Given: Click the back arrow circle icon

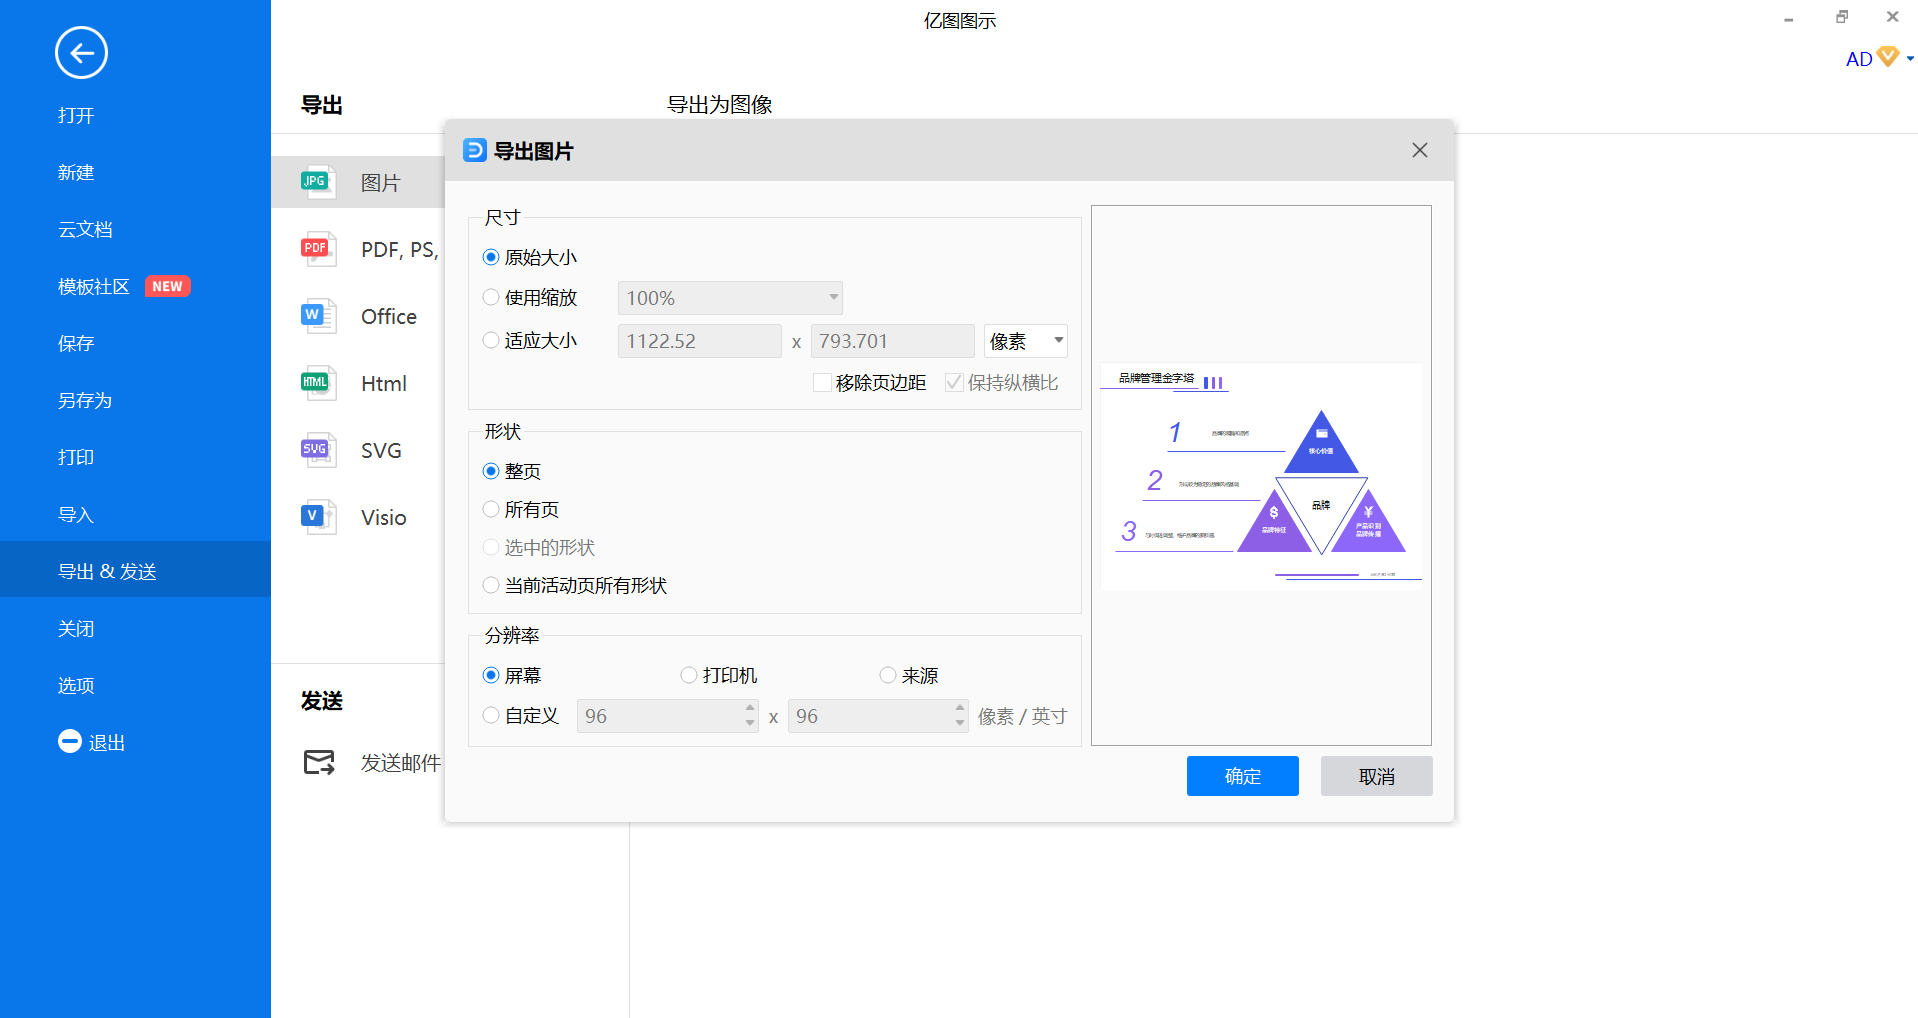Looking at the screenshot, I should click(81, 52).
